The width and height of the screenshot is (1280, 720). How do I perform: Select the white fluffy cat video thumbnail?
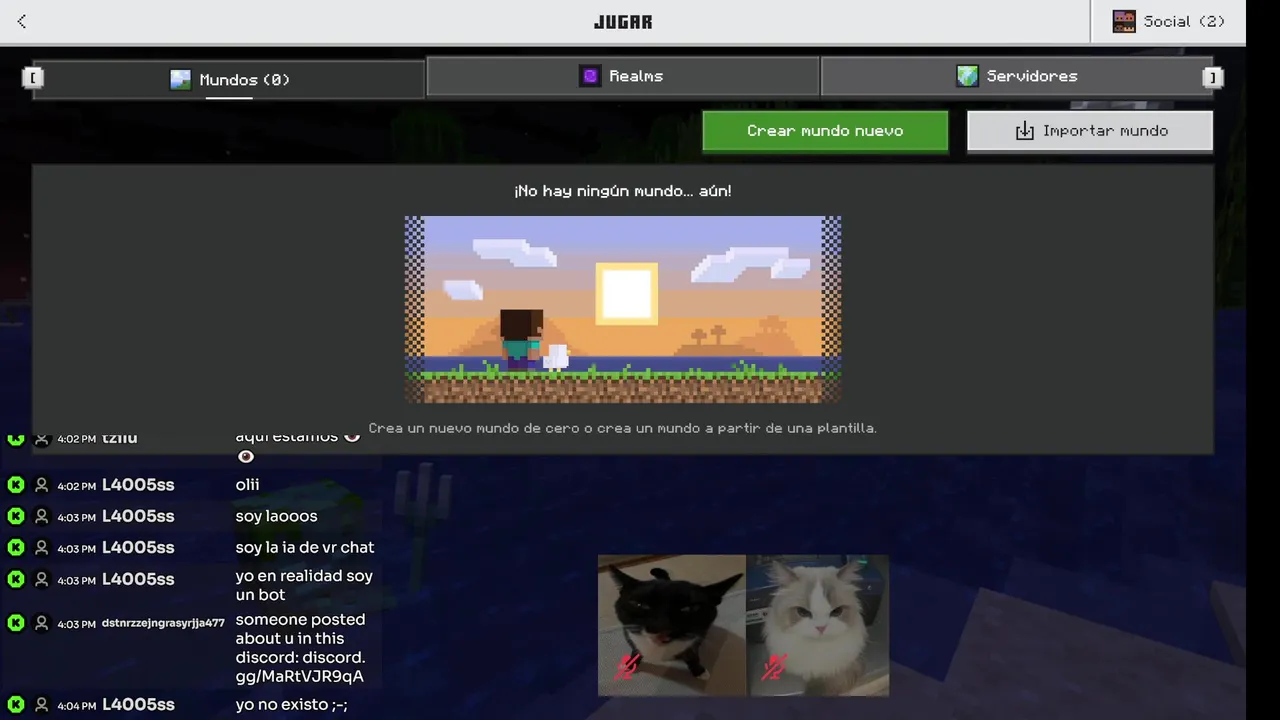tap(818, 625)
